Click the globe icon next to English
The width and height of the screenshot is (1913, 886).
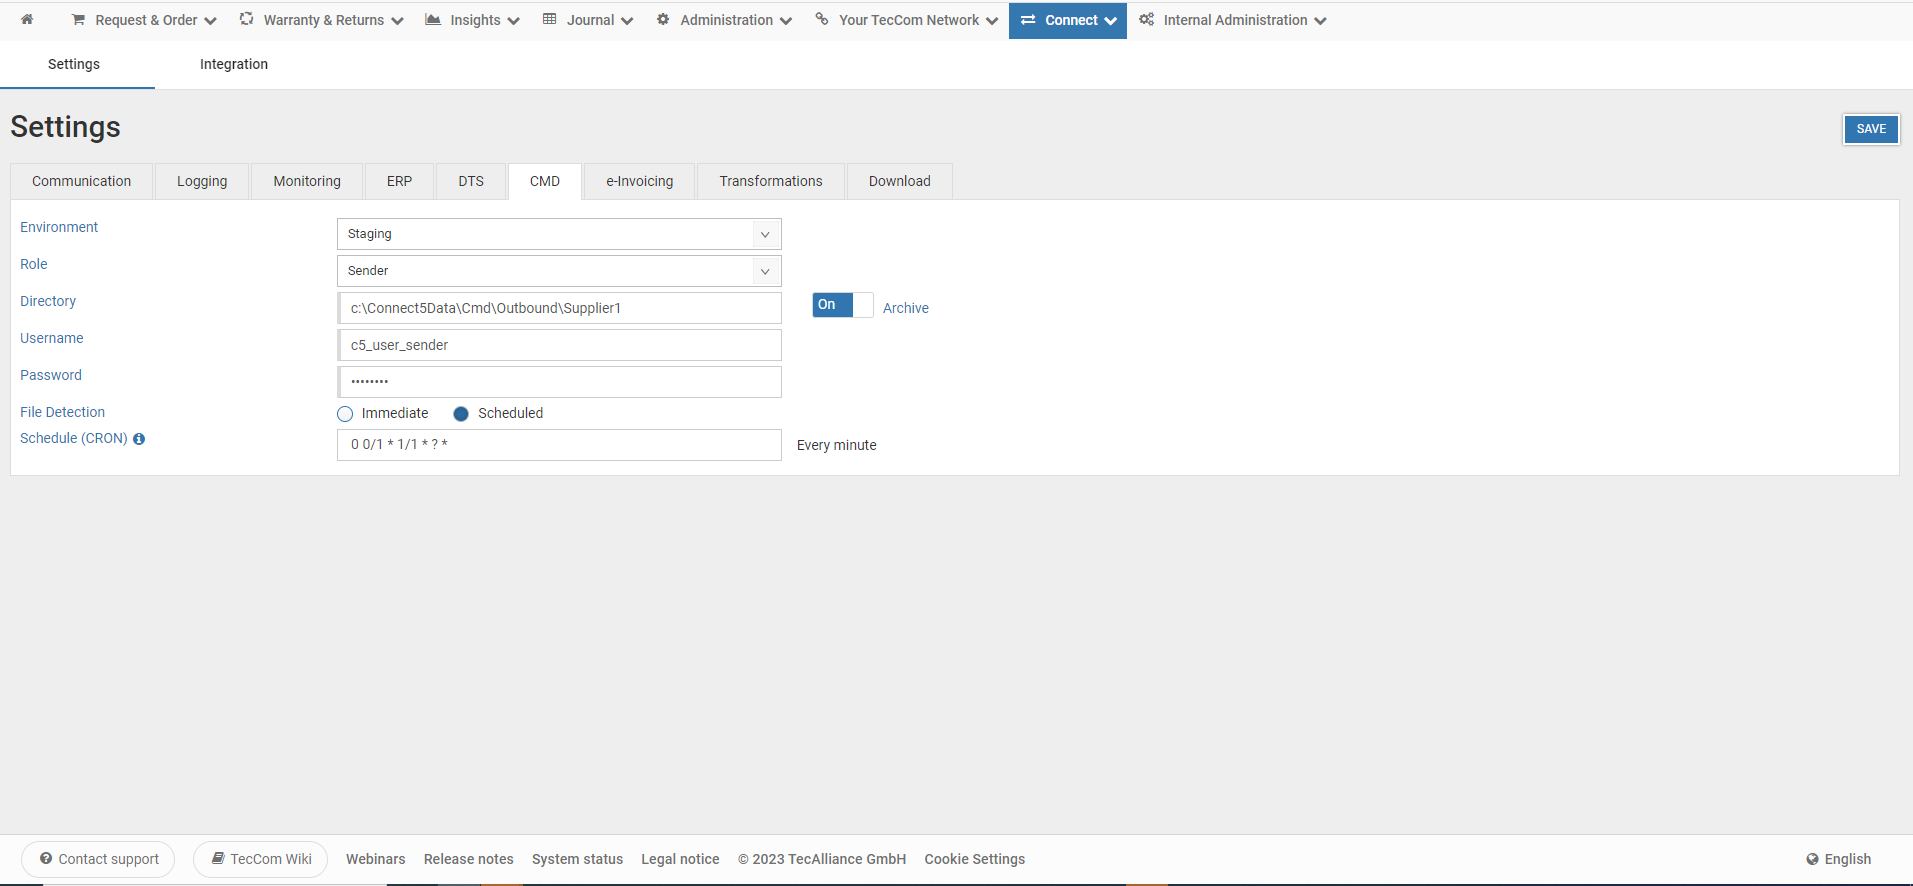[x=1812, y=859]
